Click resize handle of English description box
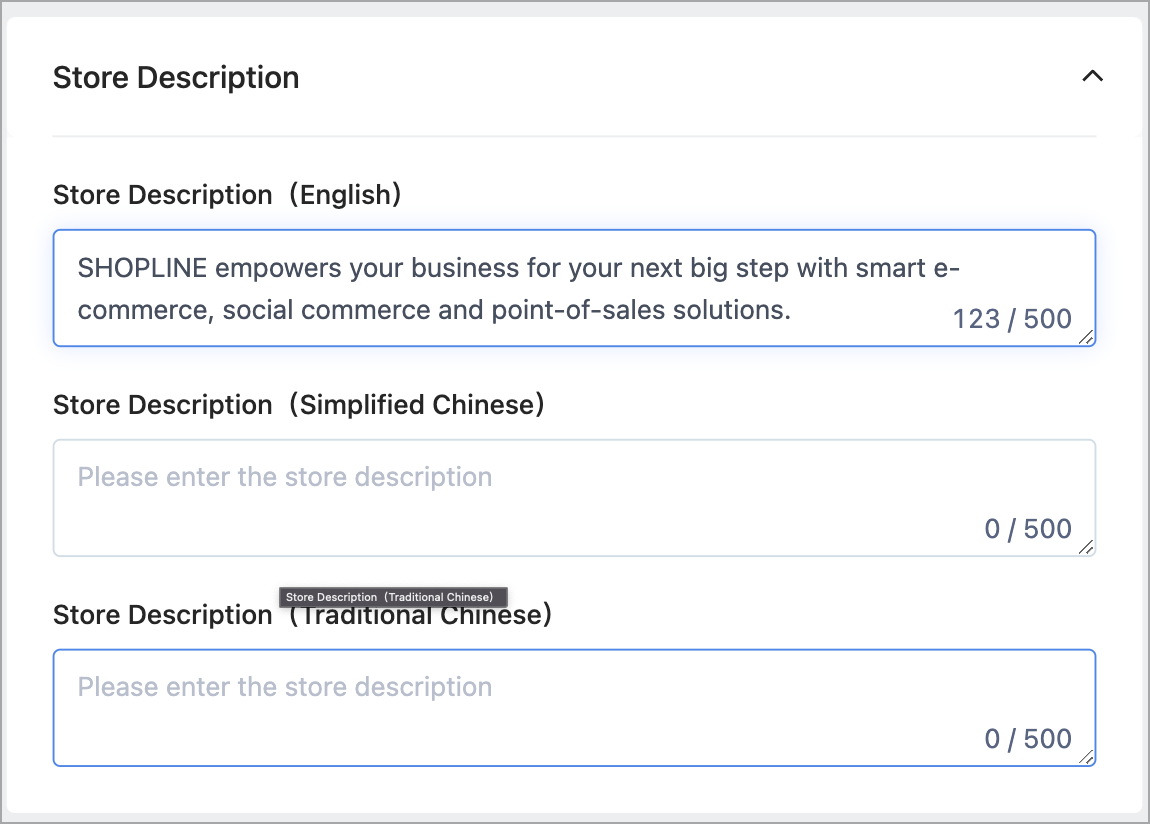This screenshot has height=824, width=1150. [1086, 337]
